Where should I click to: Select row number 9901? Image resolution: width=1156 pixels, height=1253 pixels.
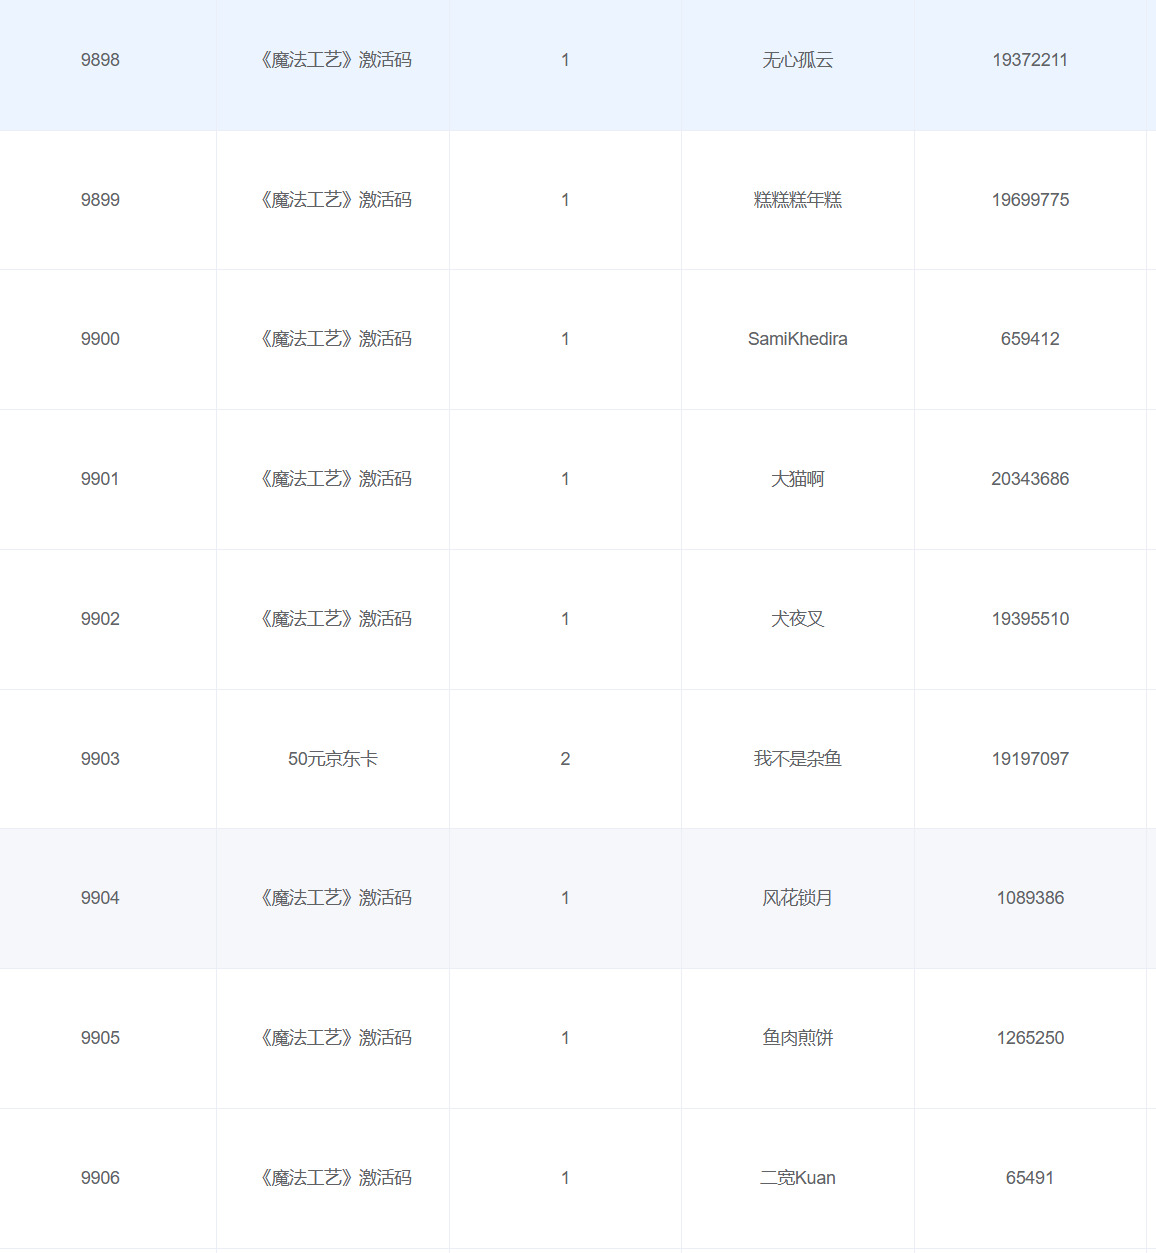click(100, 479)
